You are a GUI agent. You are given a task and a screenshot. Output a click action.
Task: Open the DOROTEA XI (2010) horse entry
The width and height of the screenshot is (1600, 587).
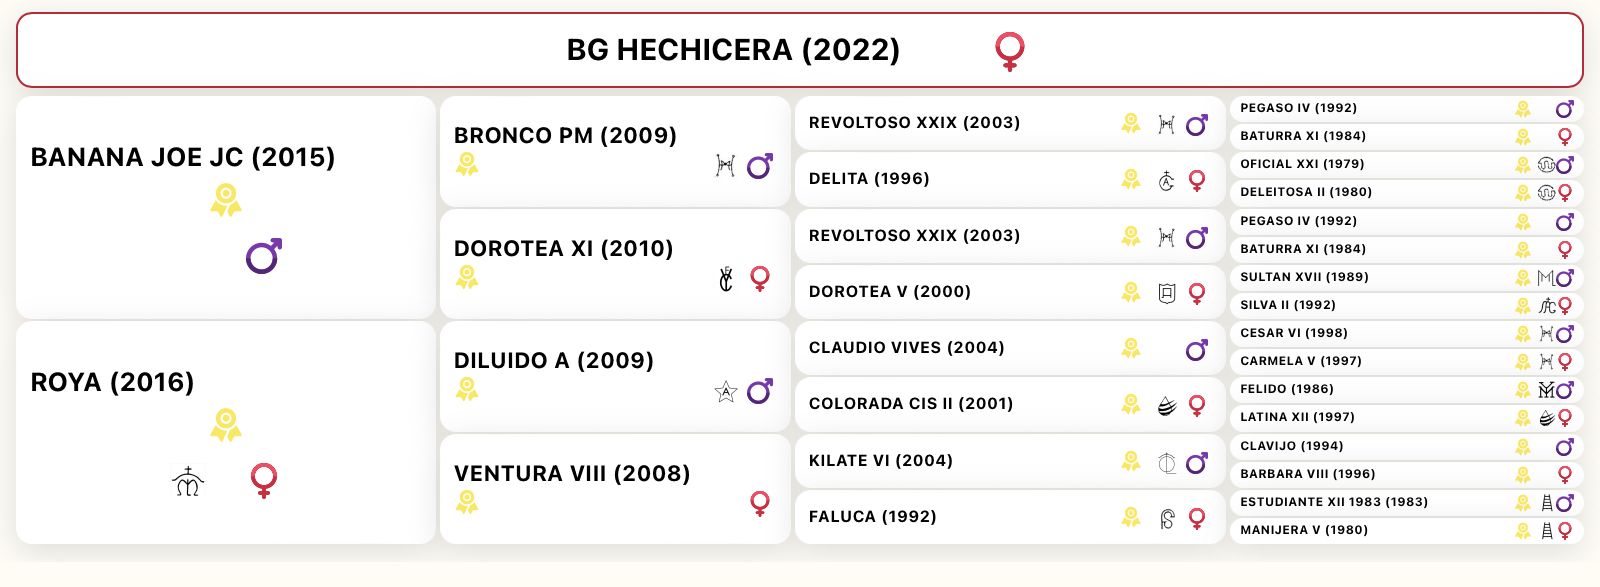pyautogui.click(x=564, y=248)
